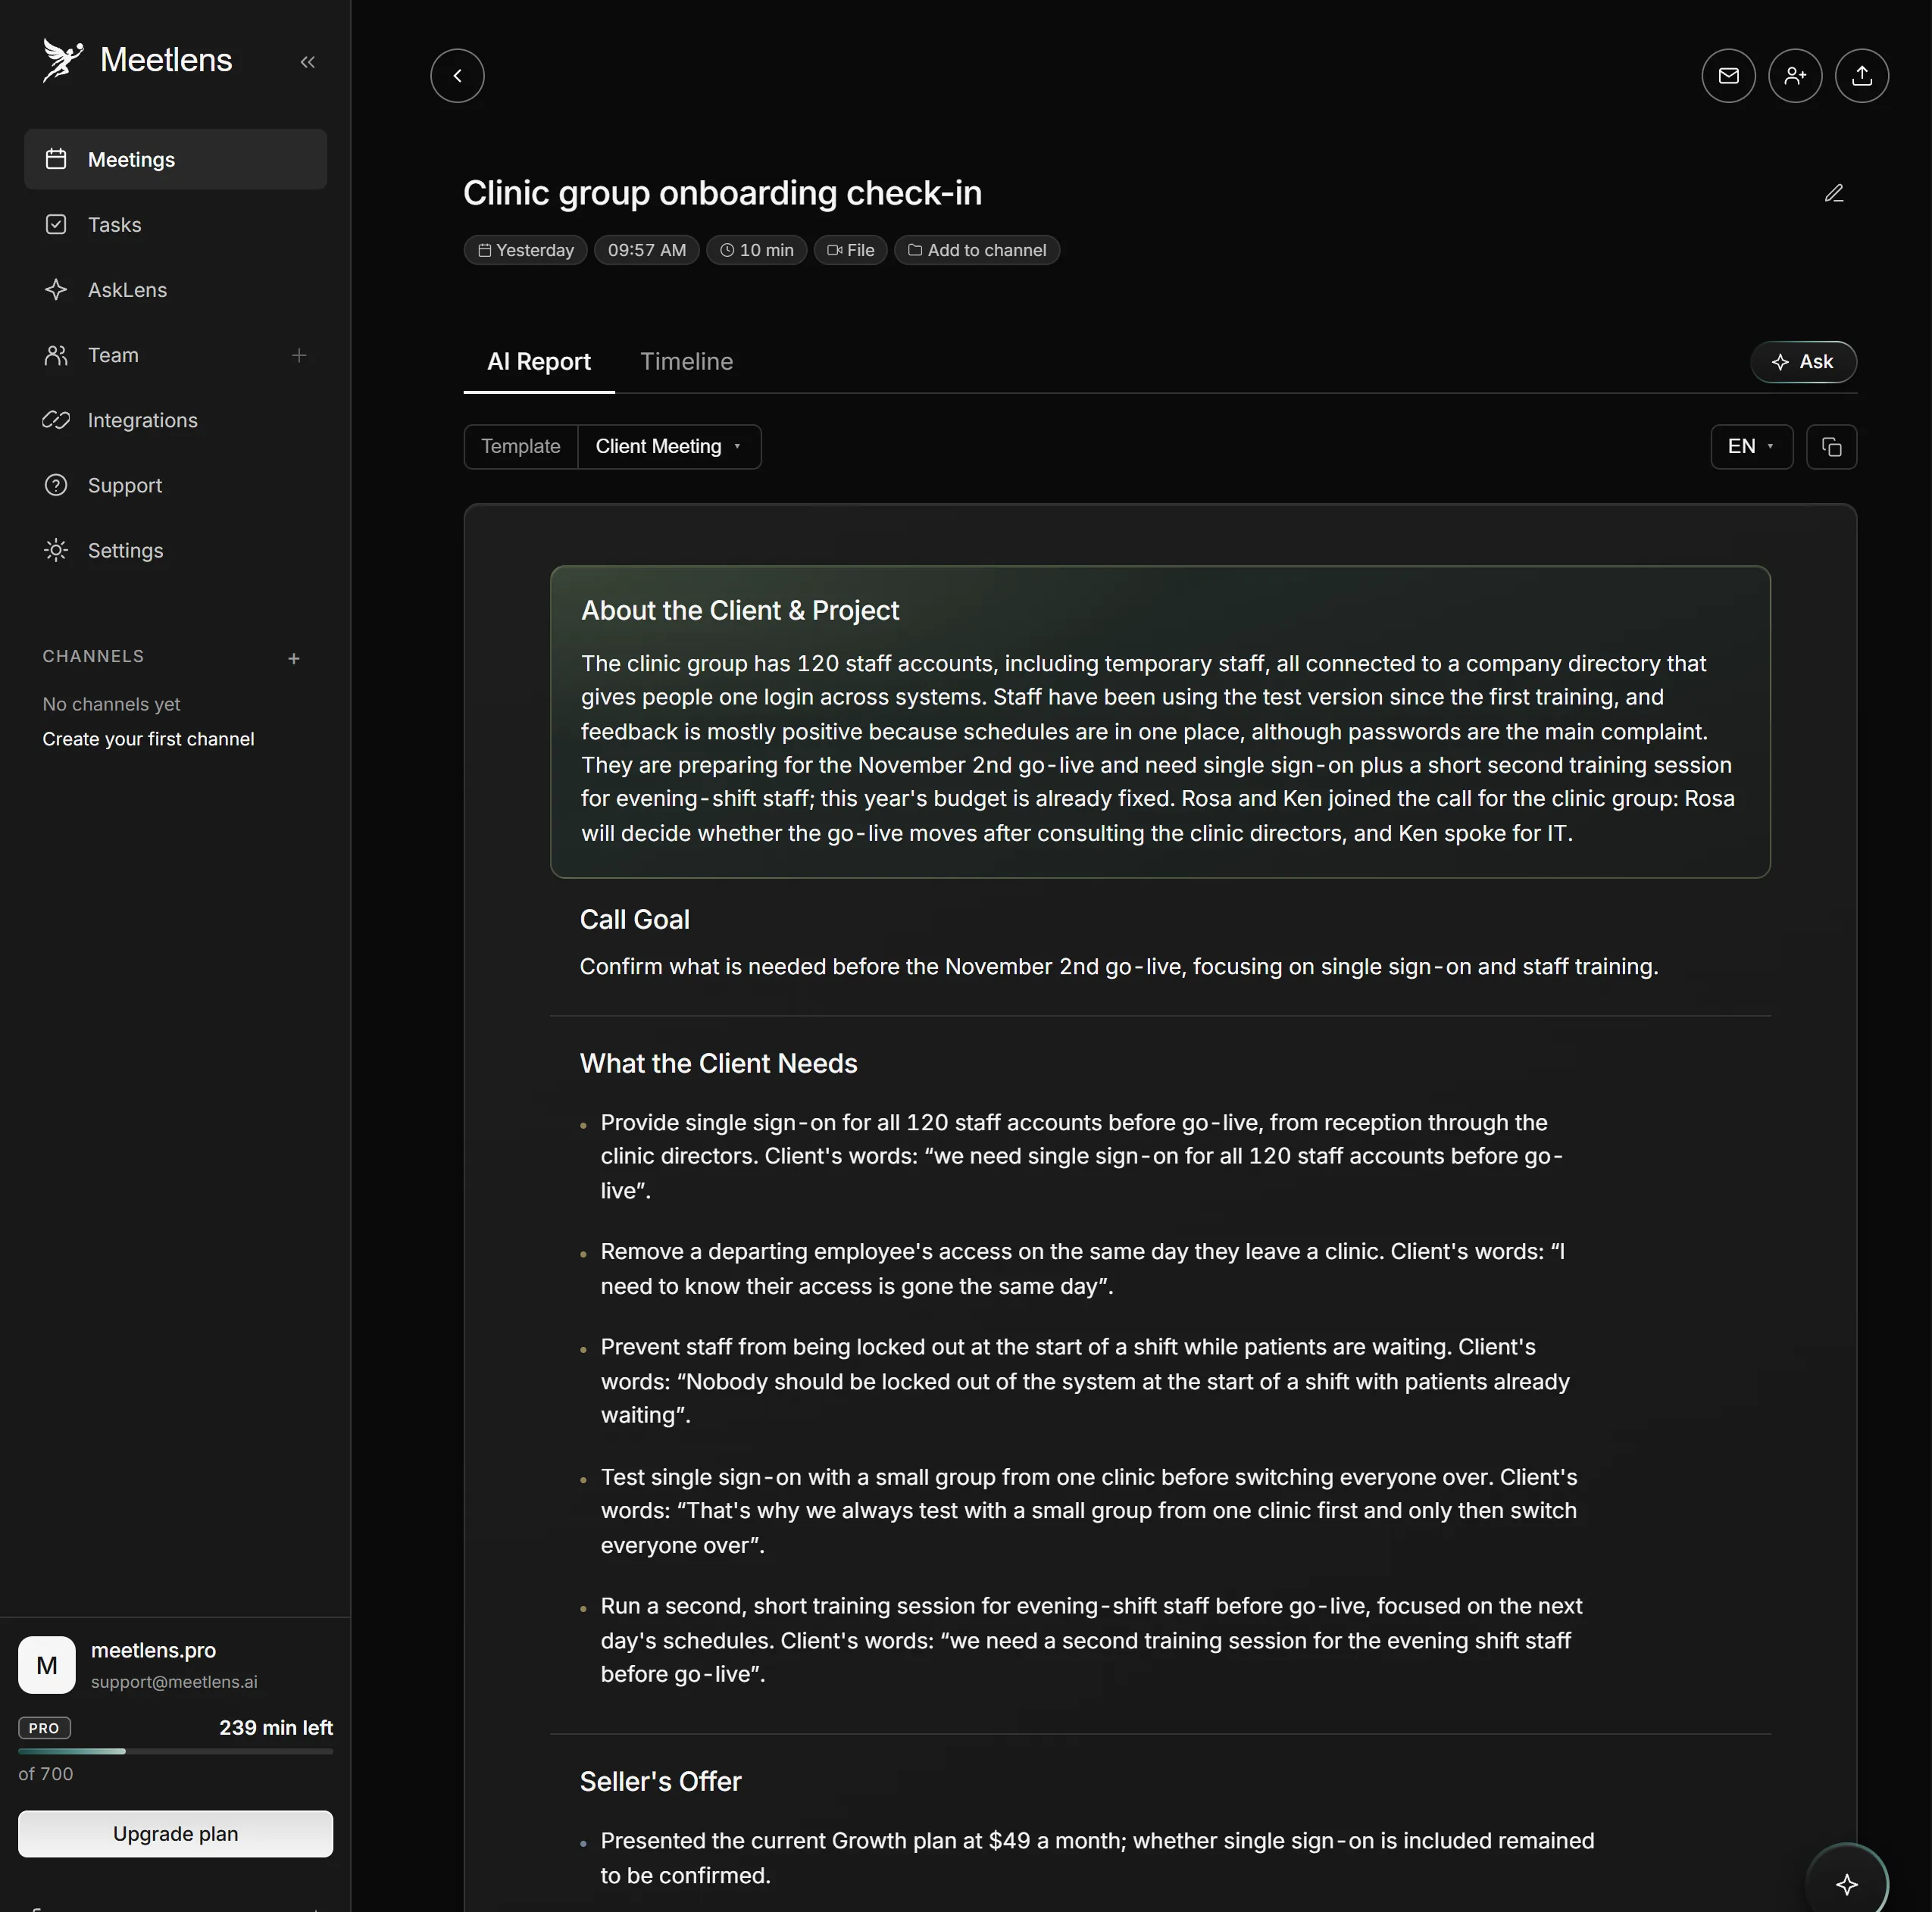Go back using the left arrow button
The image size is (1932, 1912).
pos(457,76)
